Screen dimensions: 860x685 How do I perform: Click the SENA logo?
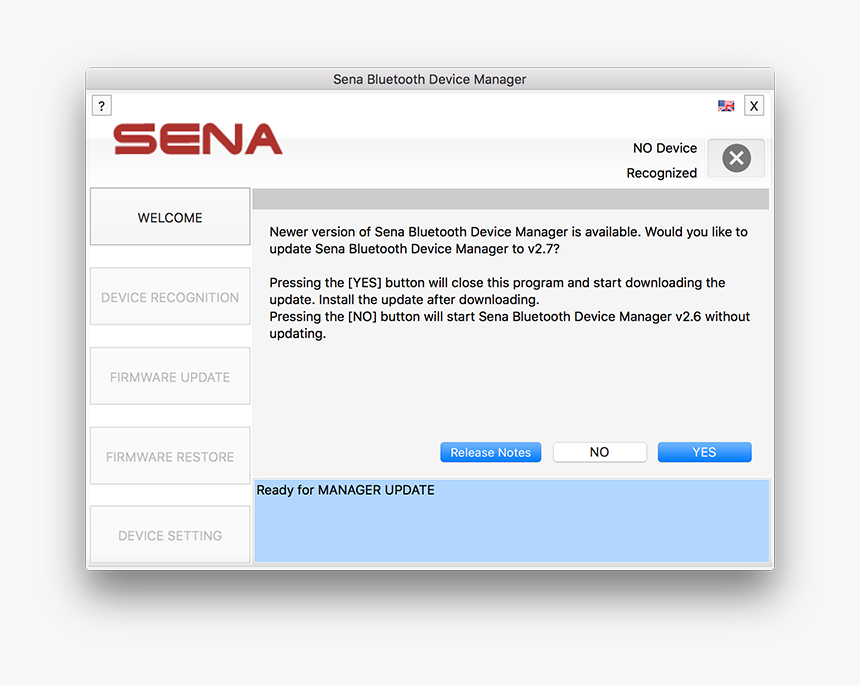[196, 140]
